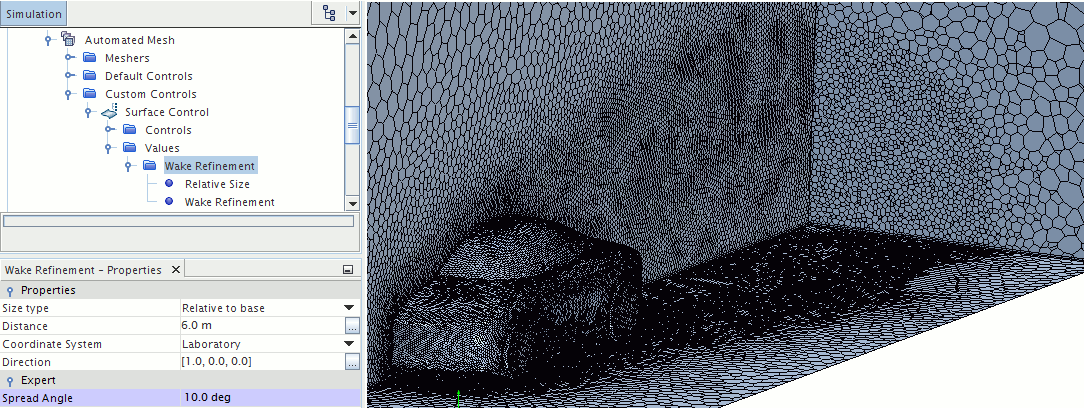Collapse the Wake Refinement folder in tree
1084x408 pixels.
click(x=129, y=166)
